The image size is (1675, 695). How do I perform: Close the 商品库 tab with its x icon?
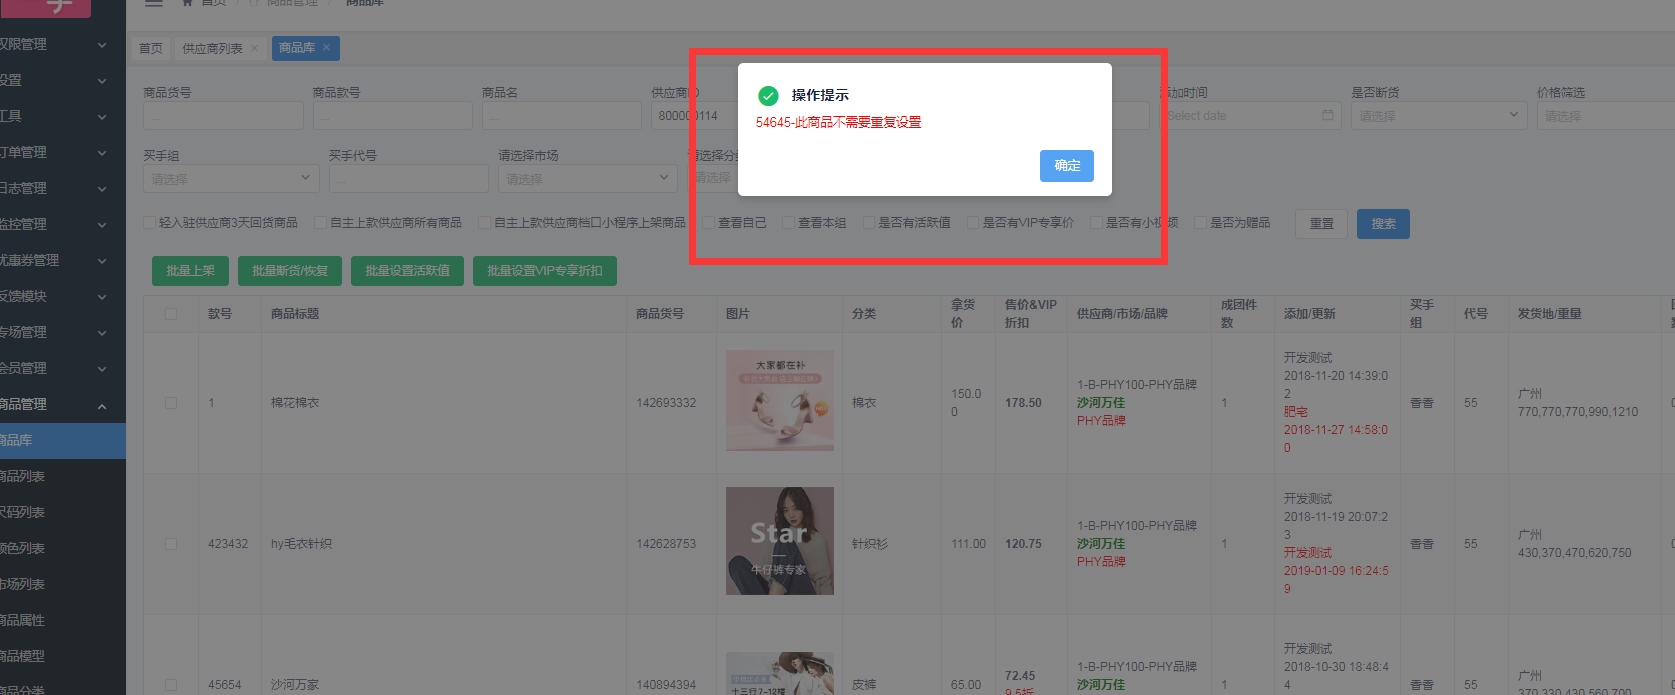(x=326, y=48)
